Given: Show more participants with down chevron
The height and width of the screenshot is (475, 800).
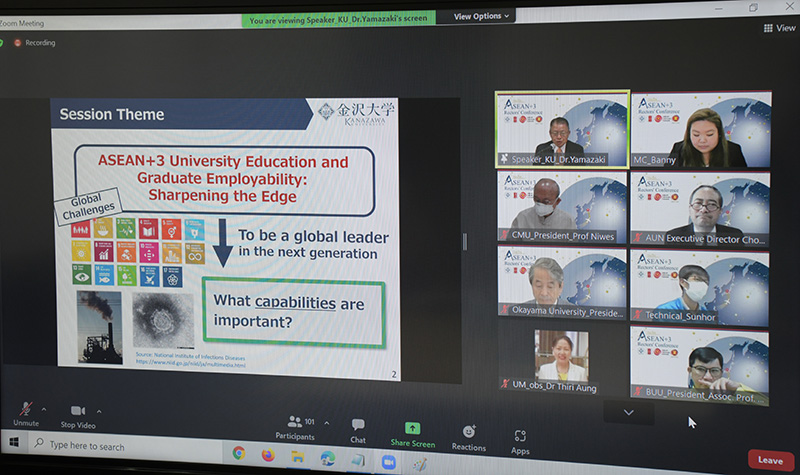Looking at the screenshot, I should tap(628, 411).
